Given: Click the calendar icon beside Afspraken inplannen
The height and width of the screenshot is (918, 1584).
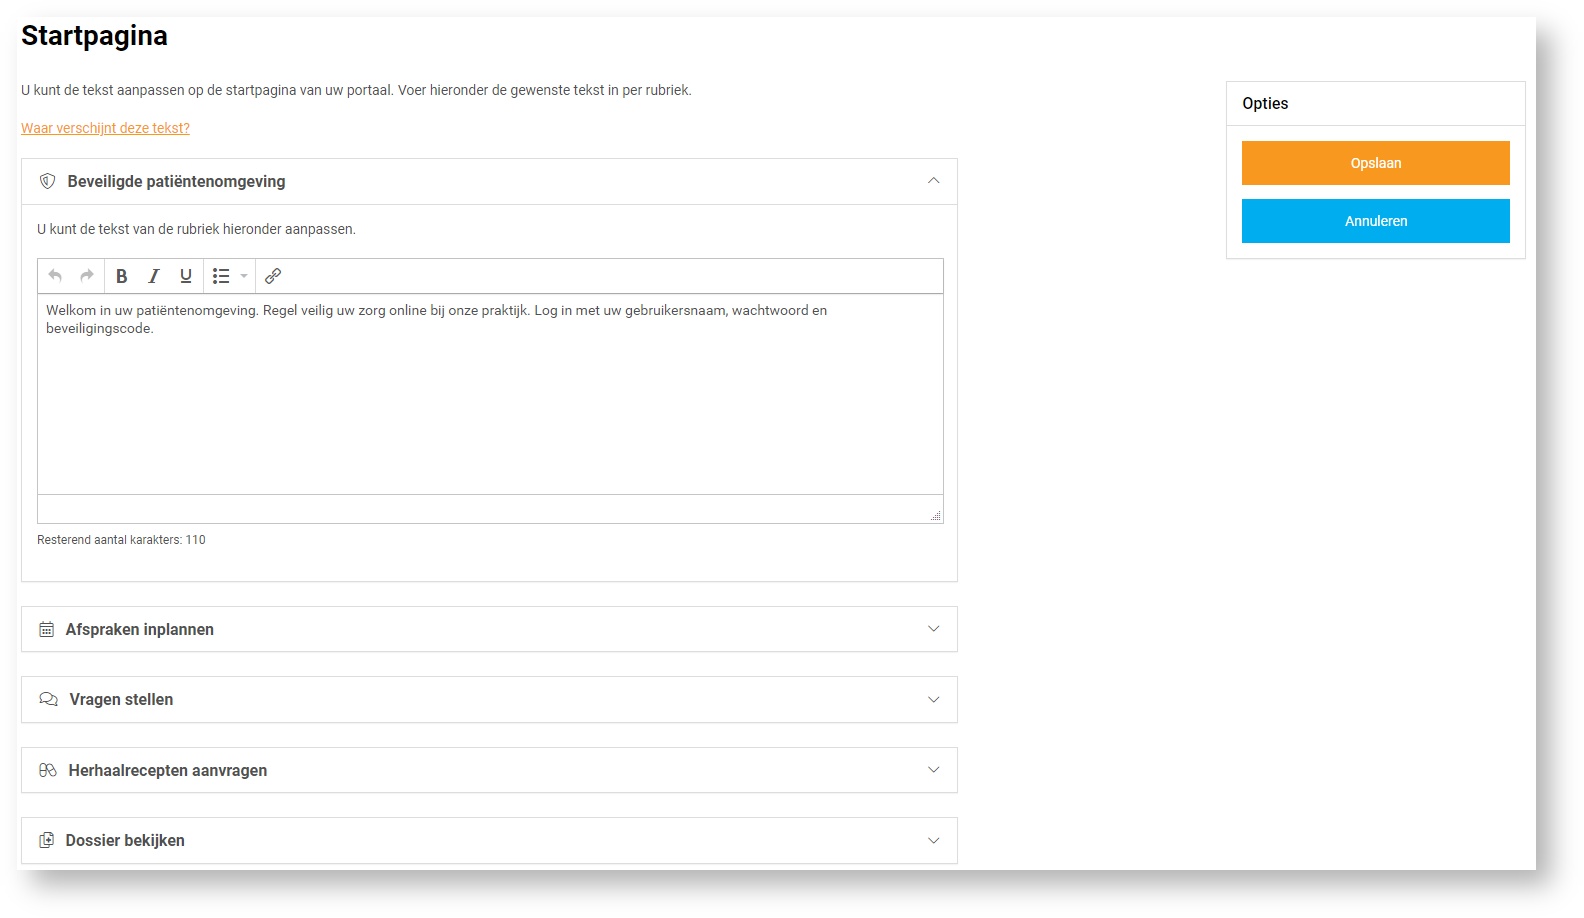Looking at the screenshot, I should pos(47,629).
